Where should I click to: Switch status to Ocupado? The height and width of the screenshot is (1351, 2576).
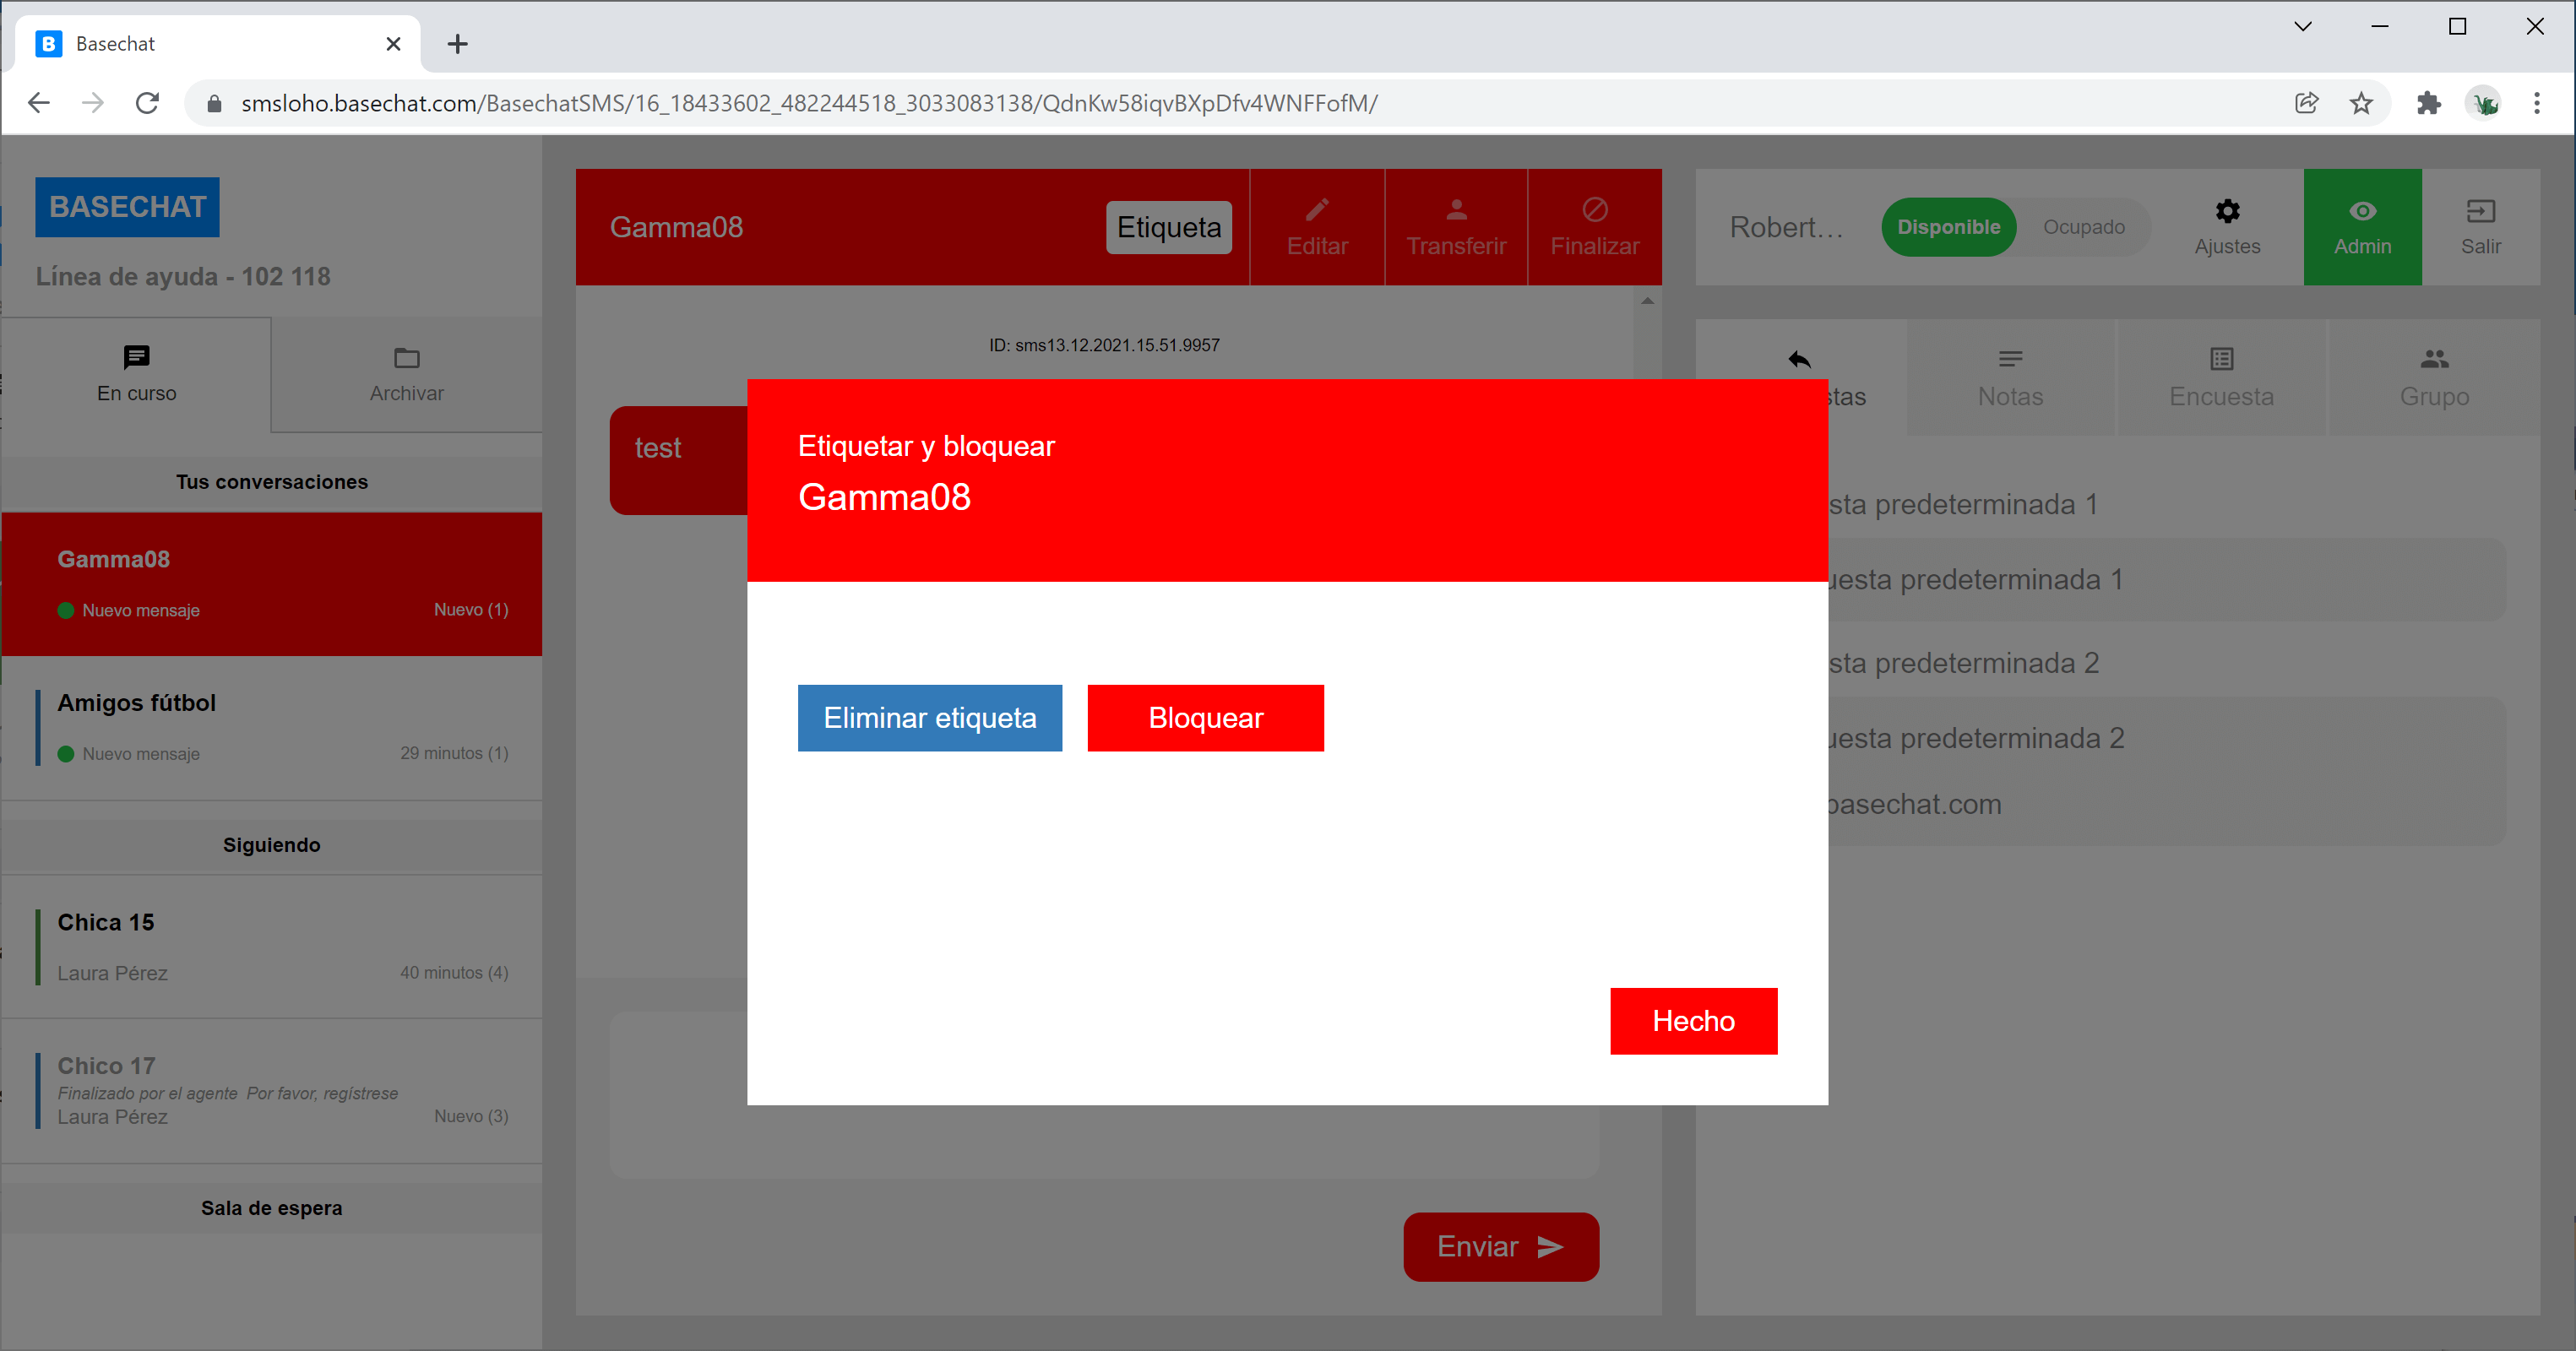[x=2083, y=227]
